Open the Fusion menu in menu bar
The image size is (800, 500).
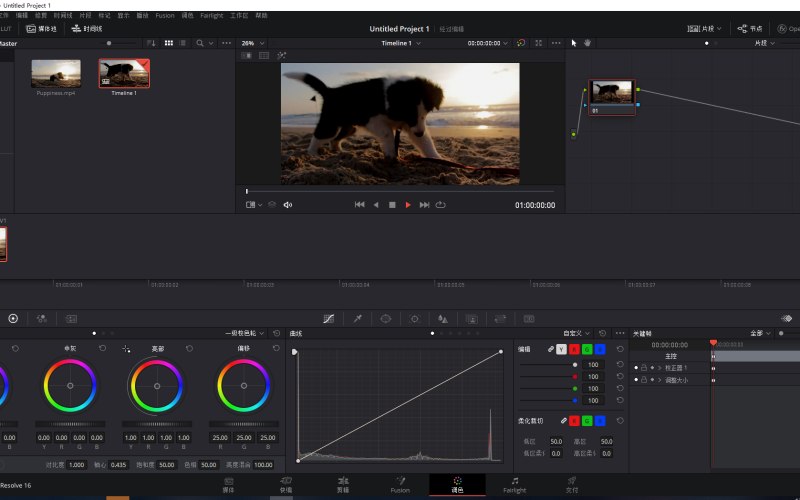click(165, 16)
